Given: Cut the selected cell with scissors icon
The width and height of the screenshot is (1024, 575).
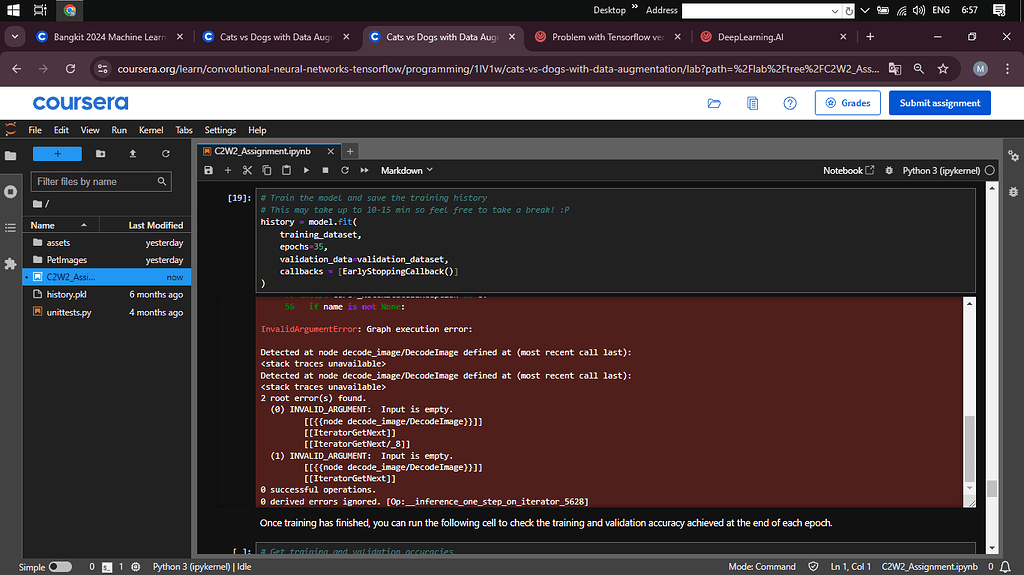Looking at the screenshot, I should click(x=247, y=171).
